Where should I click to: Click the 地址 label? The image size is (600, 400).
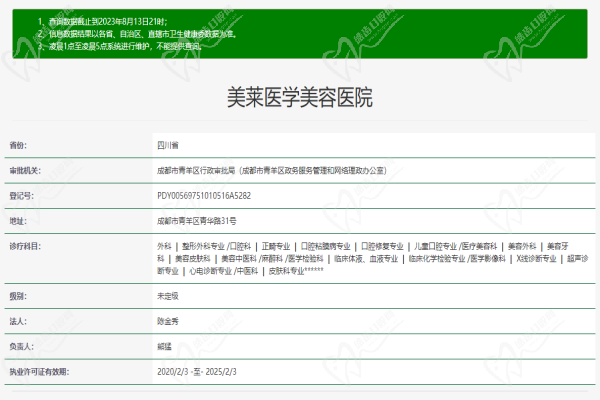[x=18, y=221]
